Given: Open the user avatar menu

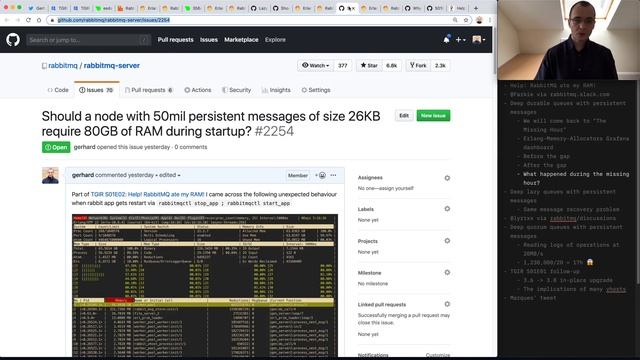Looking at the screenshot, I should pos(478,40).
